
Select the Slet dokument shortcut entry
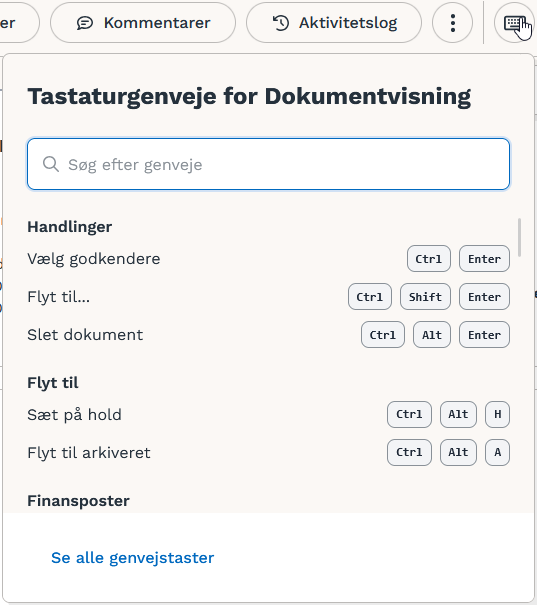pyautogui.click(x=268, y=335)
